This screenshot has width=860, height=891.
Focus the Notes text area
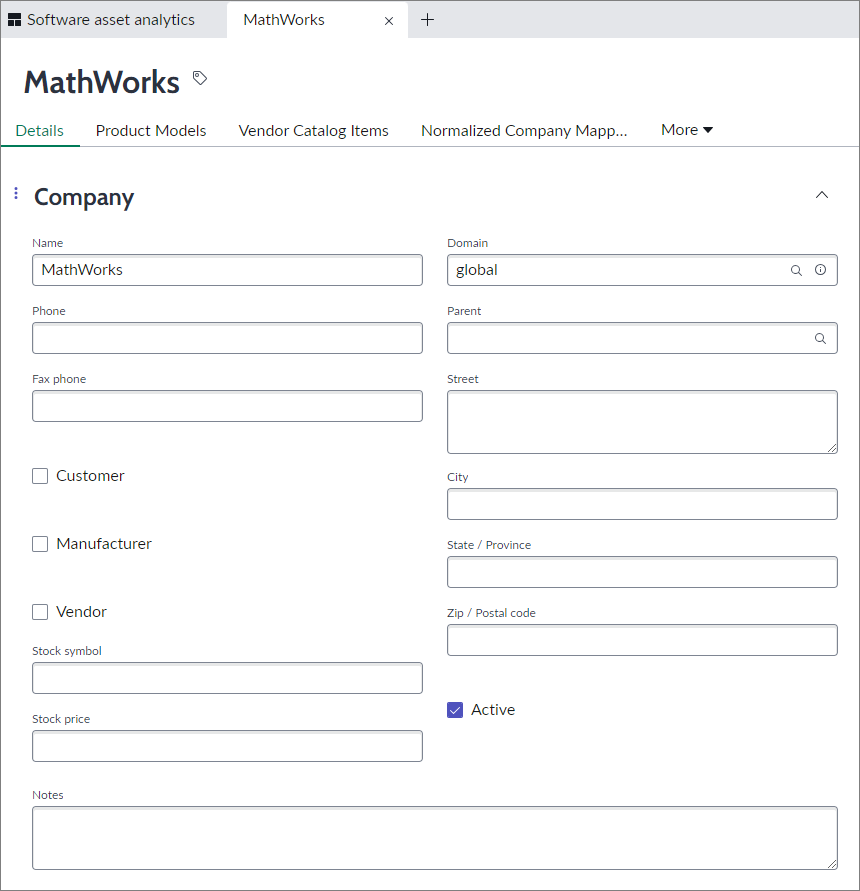click(x=434, y=838)
